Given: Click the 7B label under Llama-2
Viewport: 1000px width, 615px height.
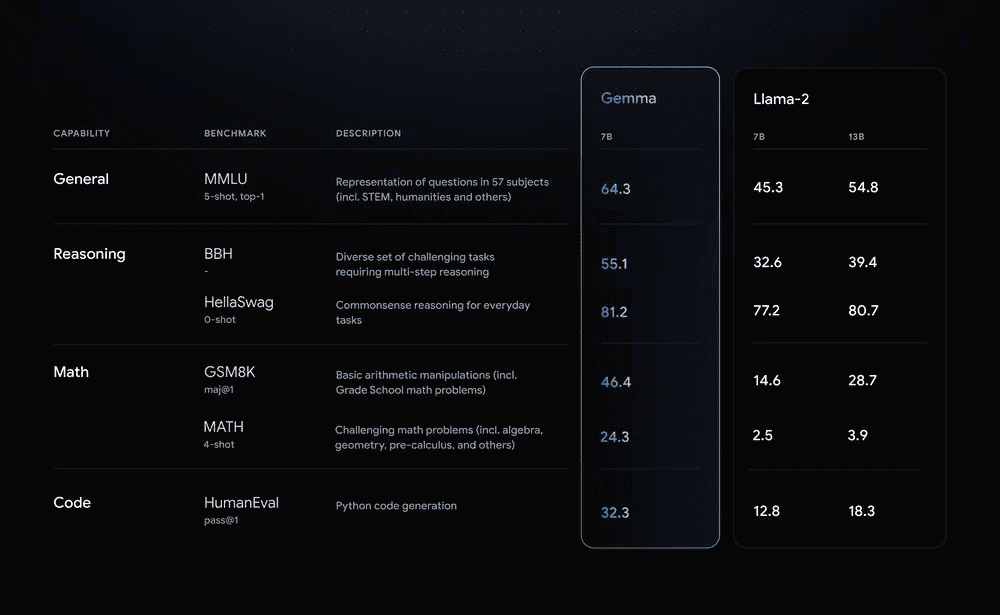Looking at the screenshot, I should (x=759, y=137).
